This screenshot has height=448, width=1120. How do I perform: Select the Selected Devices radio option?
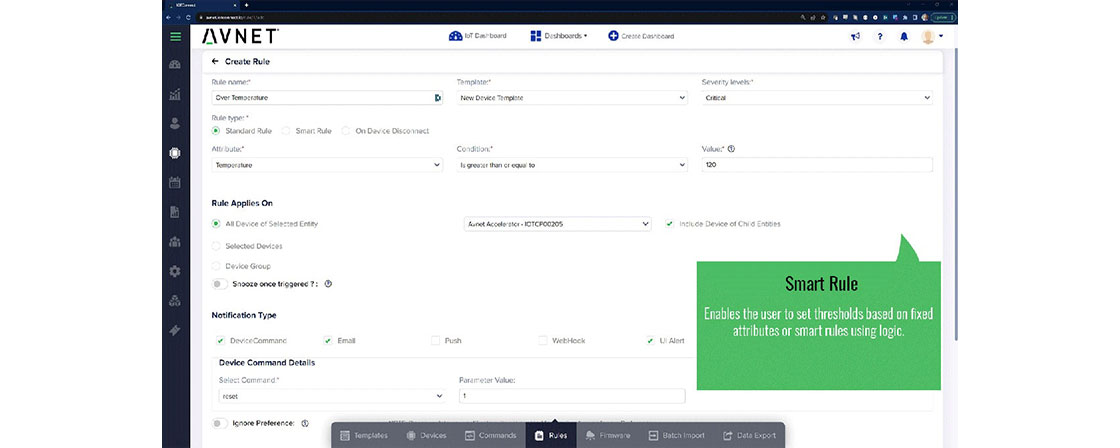coord(216,246)
